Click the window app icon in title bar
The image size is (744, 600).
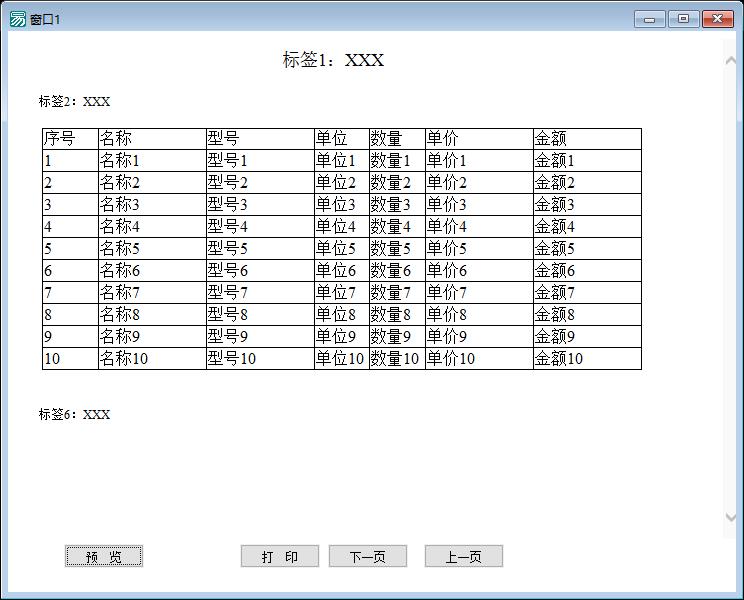click(x=18, y=19)
